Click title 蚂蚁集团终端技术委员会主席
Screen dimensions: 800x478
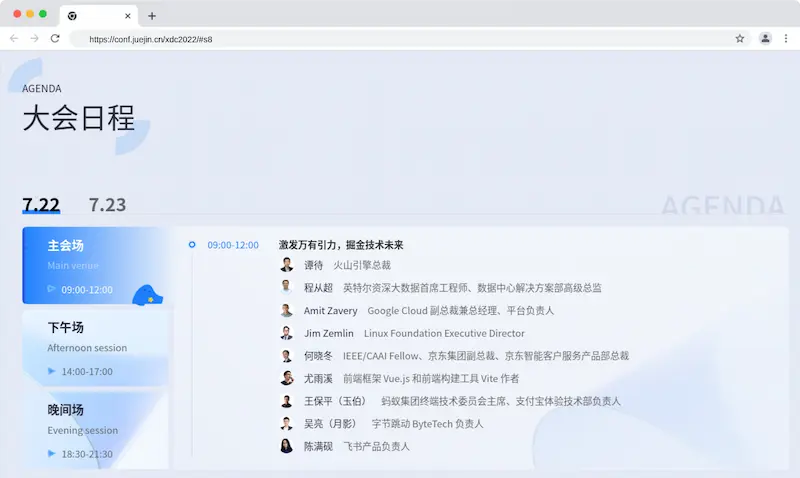pos(444,401)
